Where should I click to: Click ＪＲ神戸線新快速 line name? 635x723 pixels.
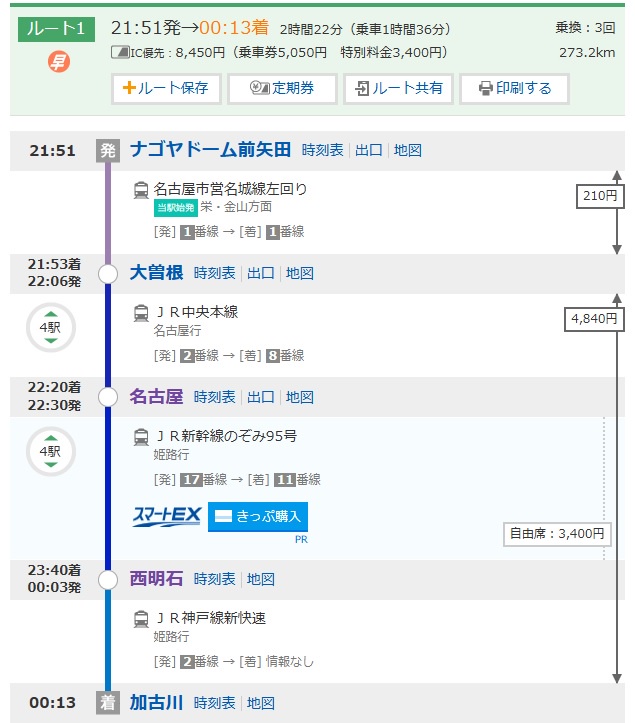pos(211,618)
